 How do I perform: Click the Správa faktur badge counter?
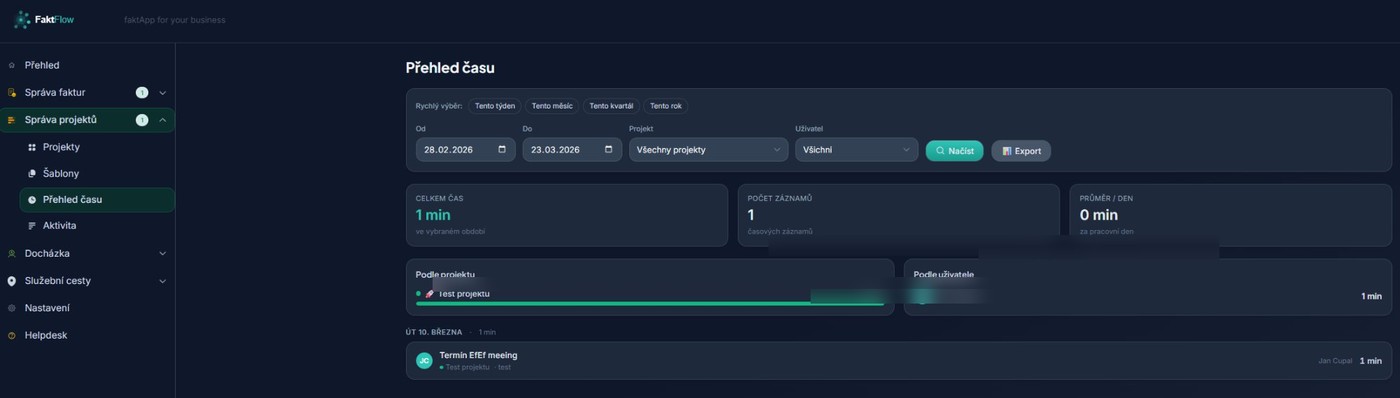pyautogui.click(x=142, y=93)
